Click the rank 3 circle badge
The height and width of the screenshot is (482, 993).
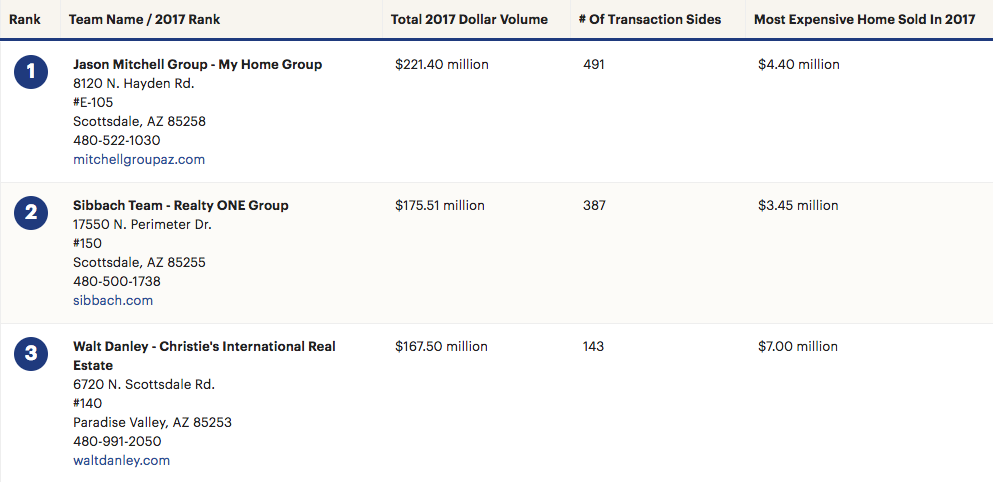click(31, 353)
